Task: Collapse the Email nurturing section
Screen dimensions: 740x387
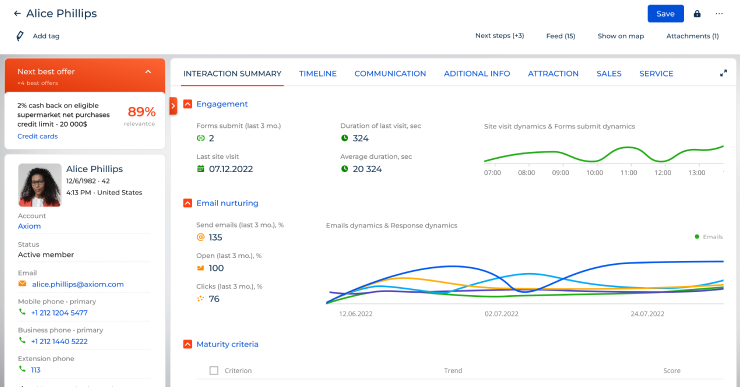Action: (187, 203)
